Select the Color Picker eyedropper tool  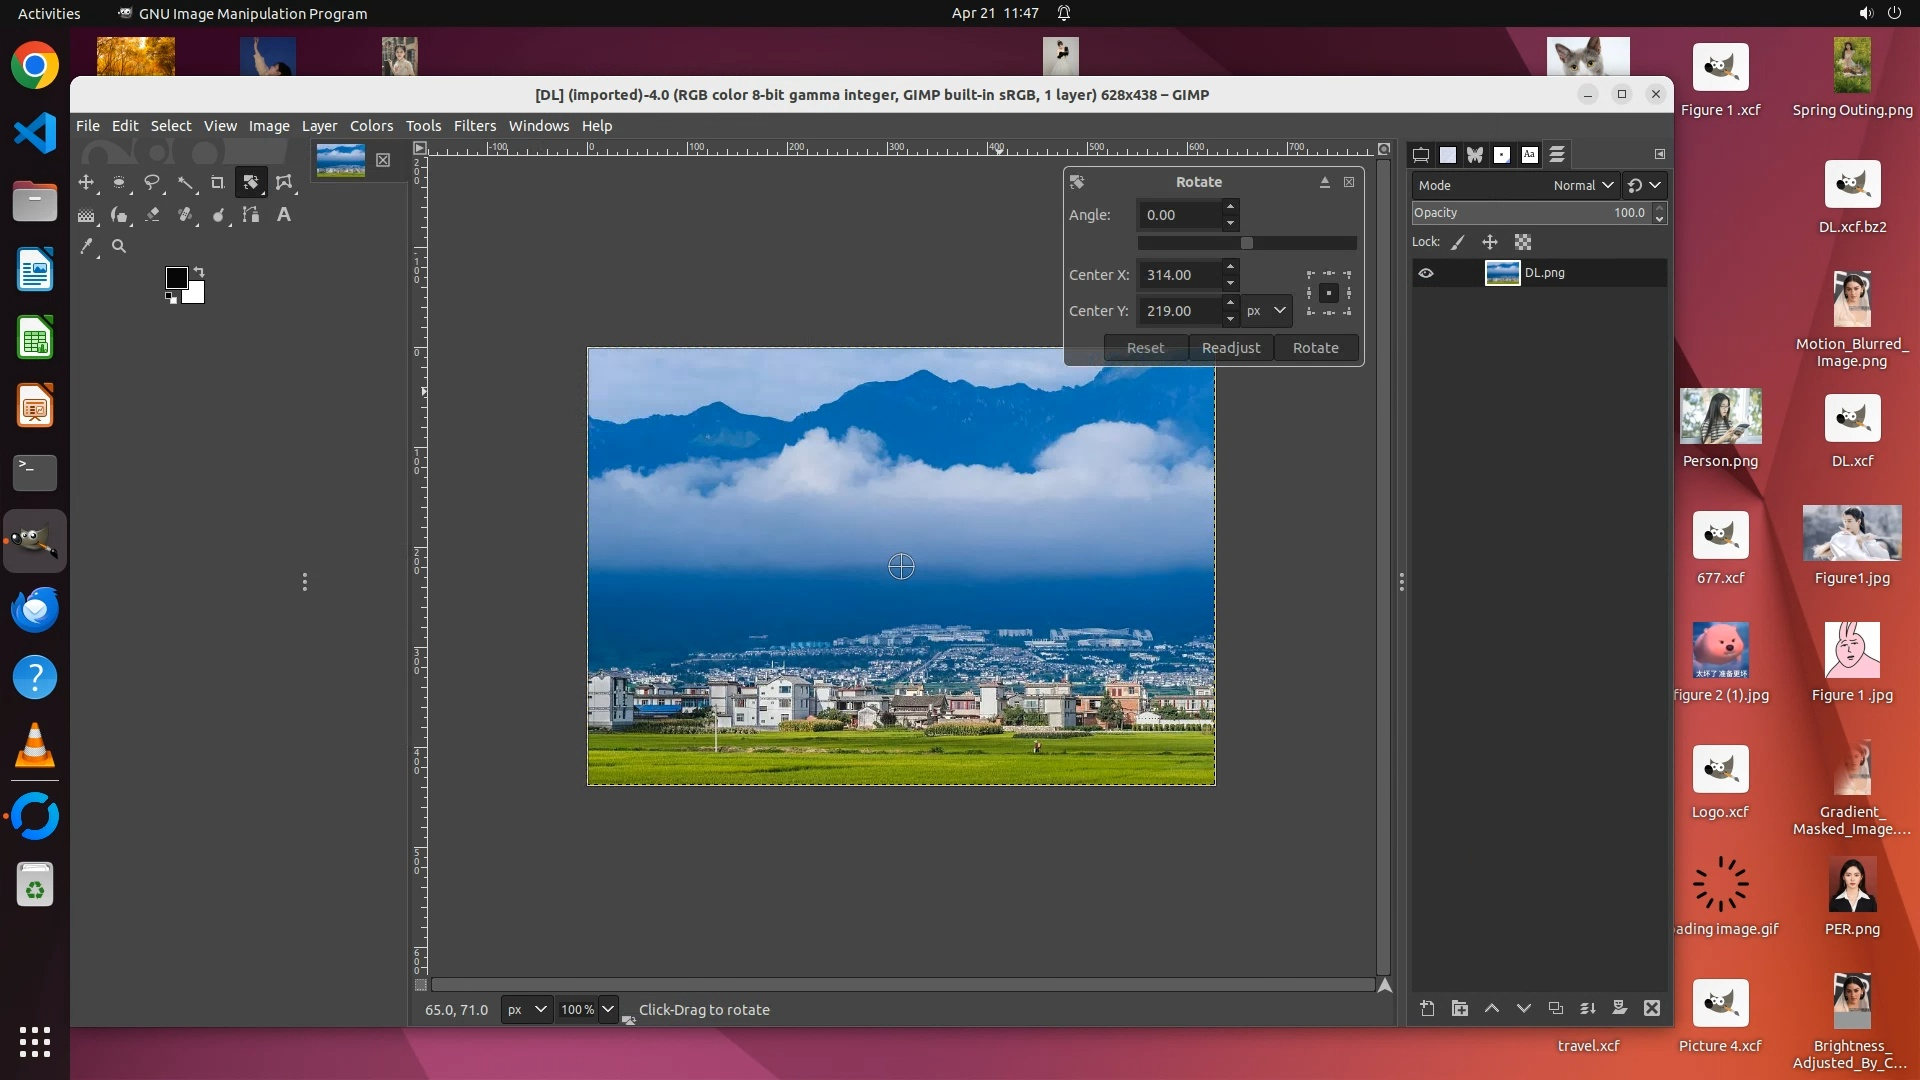point(87,246)
